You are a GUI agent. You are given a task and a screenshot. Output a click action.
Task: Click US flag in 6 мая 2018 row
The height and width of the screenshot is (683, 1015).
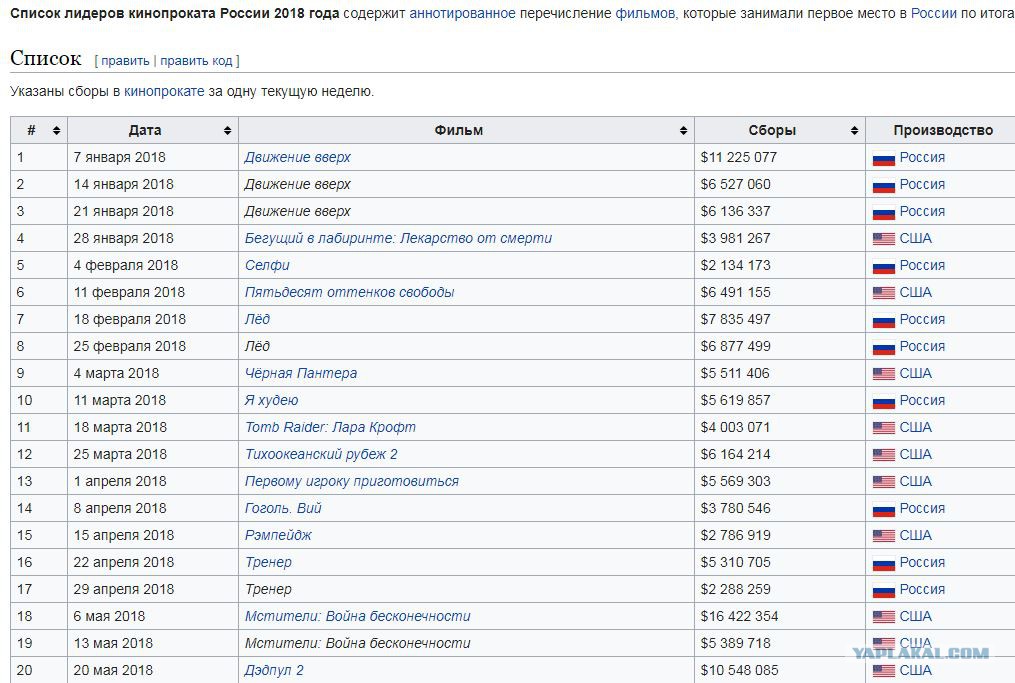884,617
